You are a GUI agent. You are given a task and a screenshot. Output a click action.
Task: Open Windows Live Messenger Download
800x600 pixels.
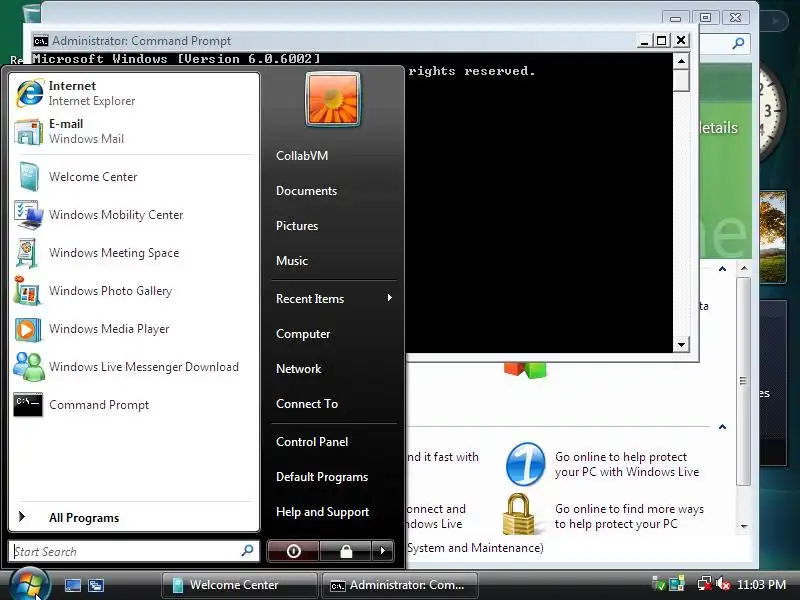[134, 367]
